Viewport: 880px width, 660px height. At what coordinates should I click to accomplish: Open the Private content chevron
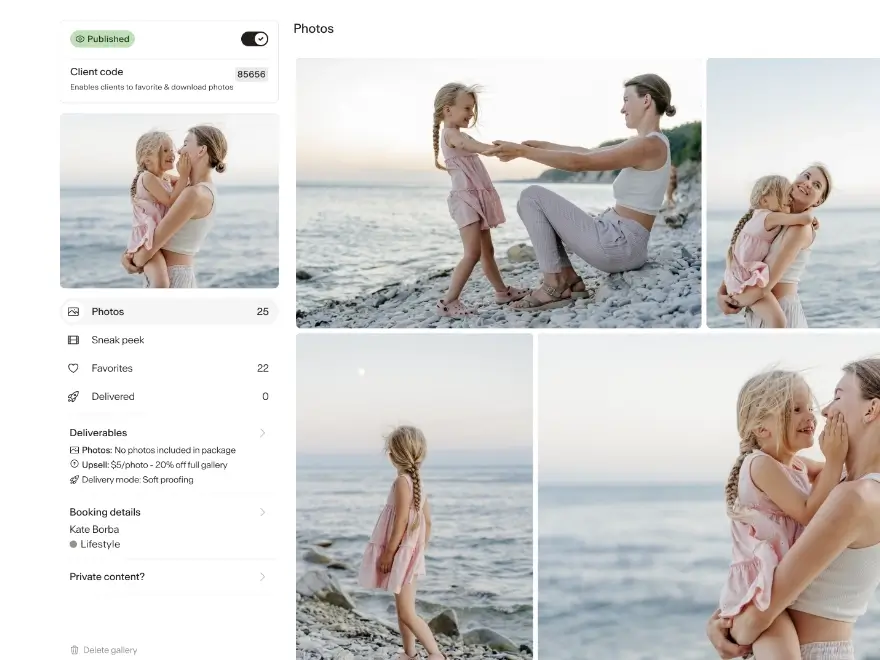[263, 577]
